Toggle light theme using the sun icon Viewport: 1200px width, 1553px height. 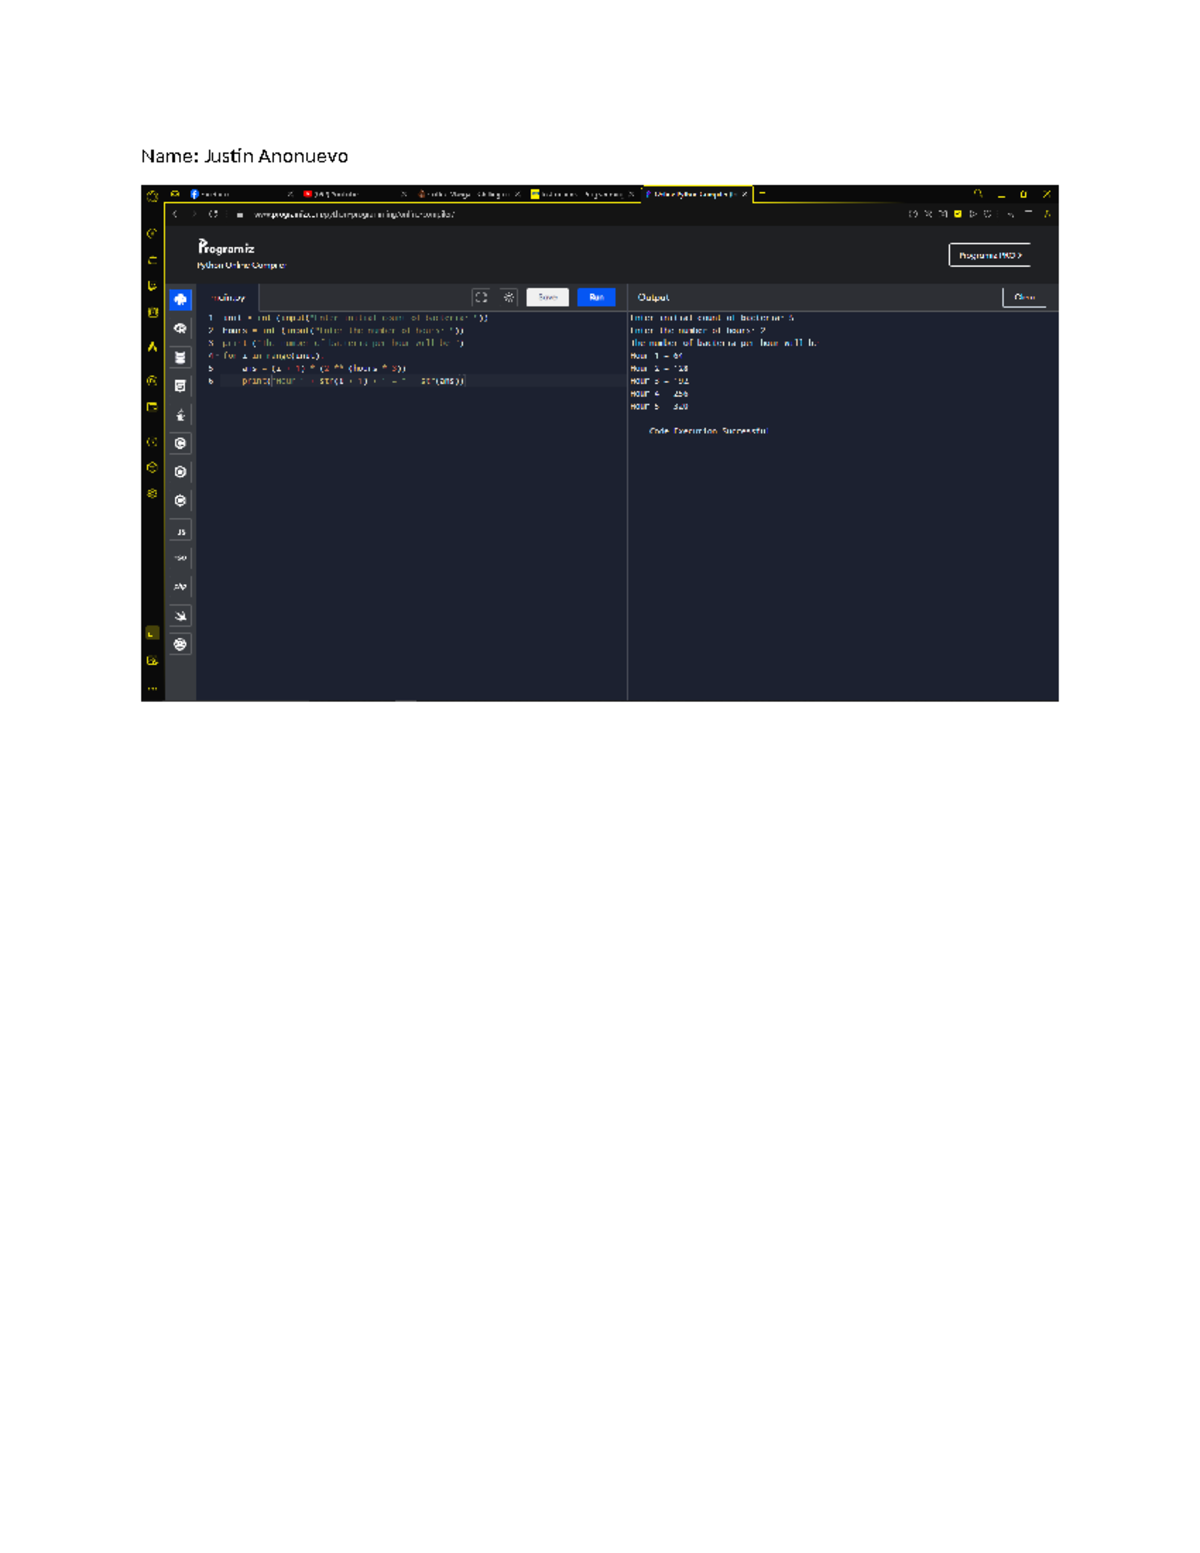pos(508,296)
